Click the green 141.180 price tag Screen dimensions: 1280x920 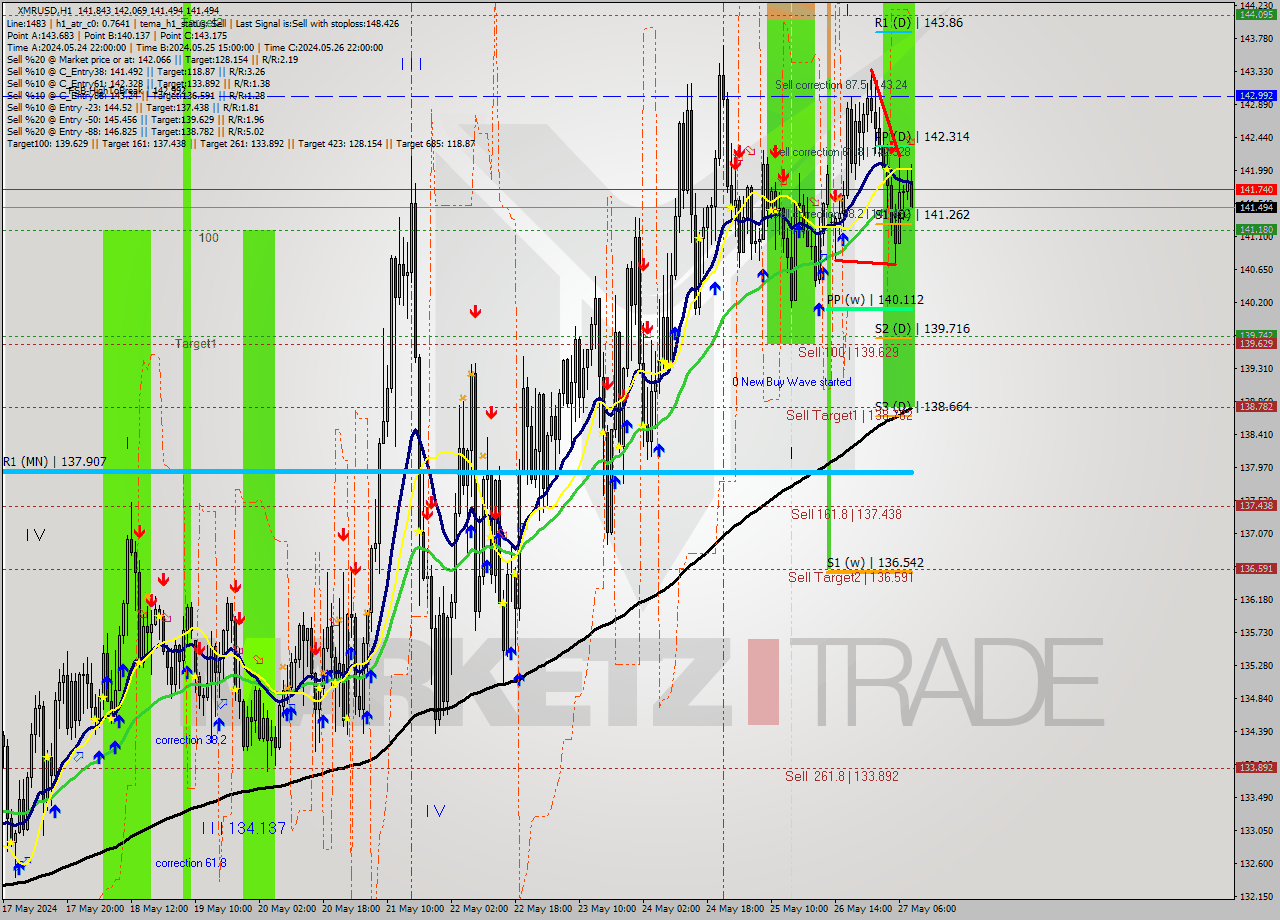[x=1256, y=229]
